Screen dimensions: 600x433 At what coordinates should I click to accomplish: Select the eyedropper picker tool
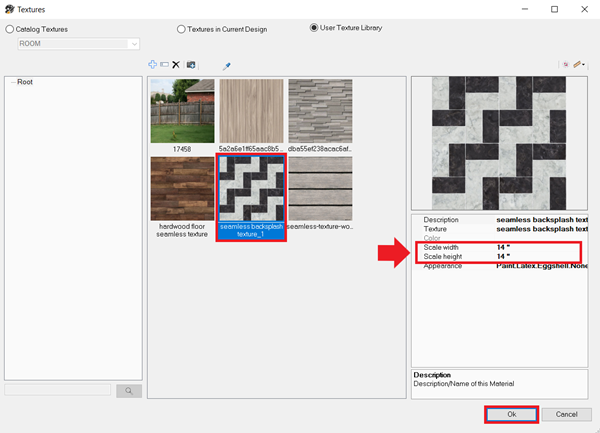(227, 66)
